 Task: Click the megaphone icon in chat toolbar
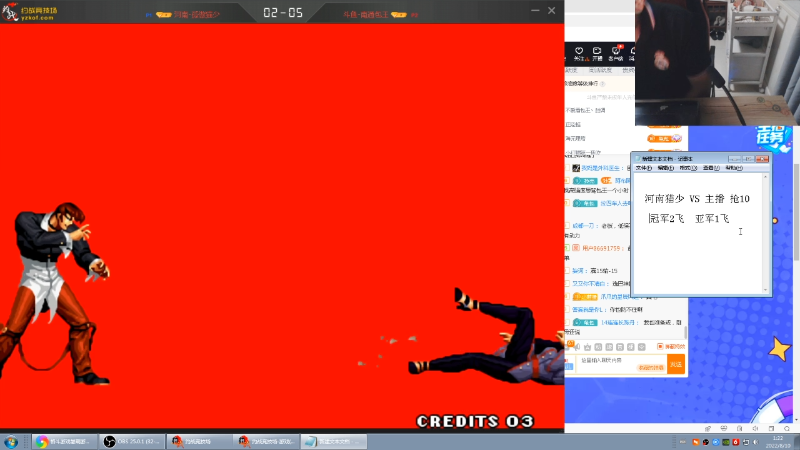(577, 347)
